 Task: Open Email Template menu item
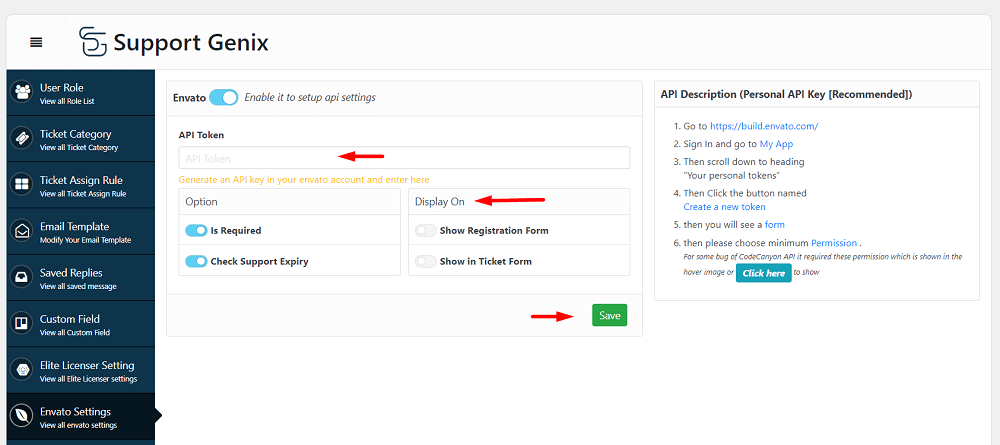click(x=80, y=231)
